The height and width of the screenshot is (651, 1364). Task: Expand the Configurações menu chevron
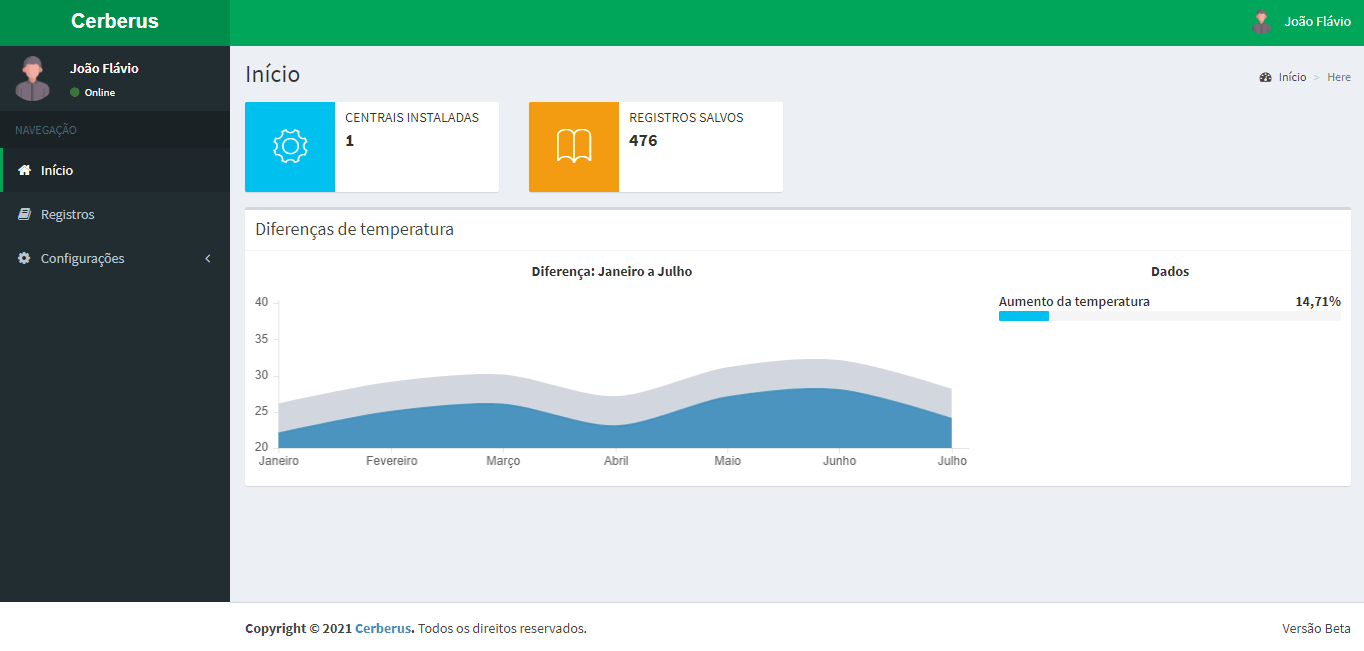(208, 259)
